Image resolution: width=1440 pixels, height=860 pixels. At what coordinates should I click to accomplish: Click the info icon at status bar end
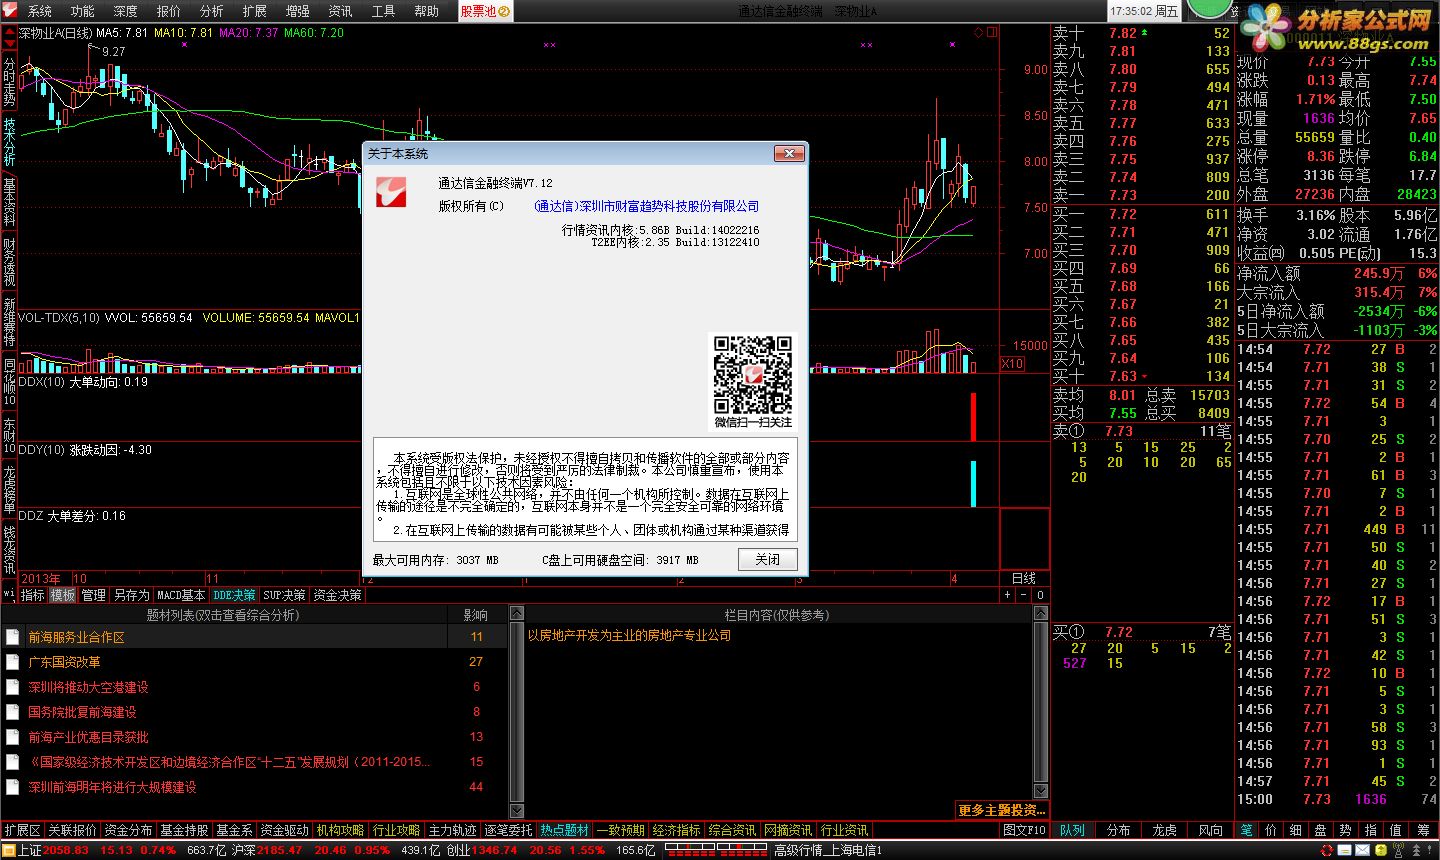pyautogui.click(x=1427, y=850)
